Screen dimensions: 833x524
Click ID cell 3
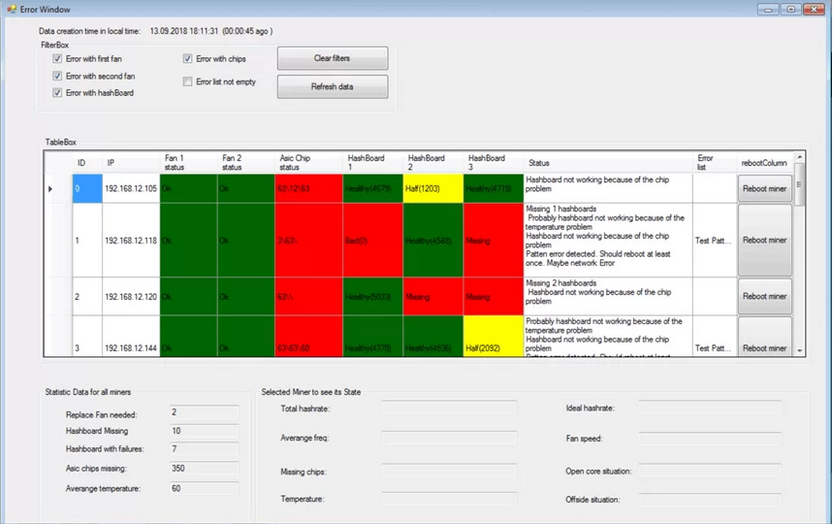87,336
